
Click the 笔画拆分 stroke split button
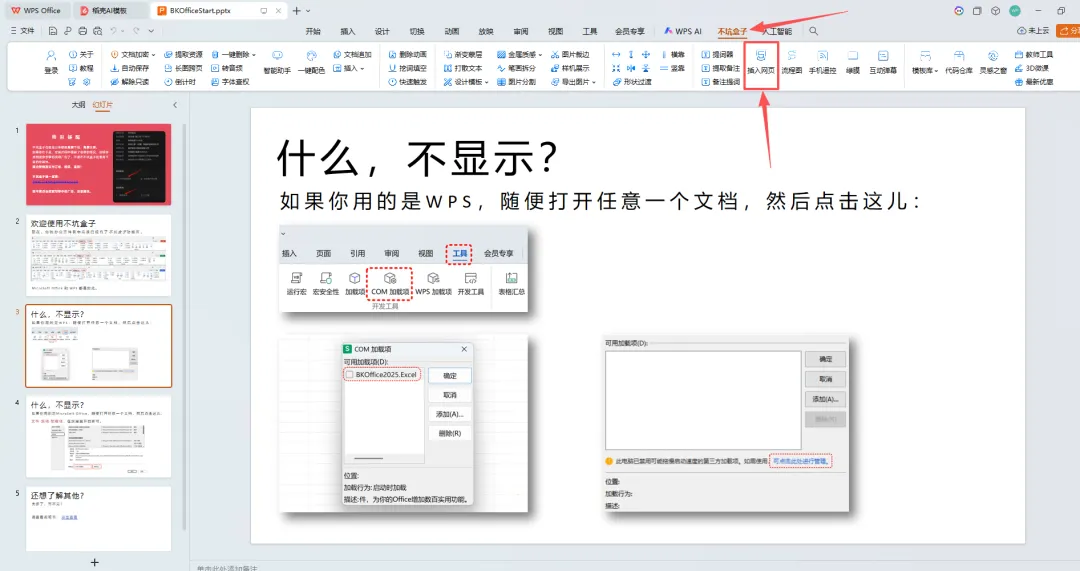point(517,68)
